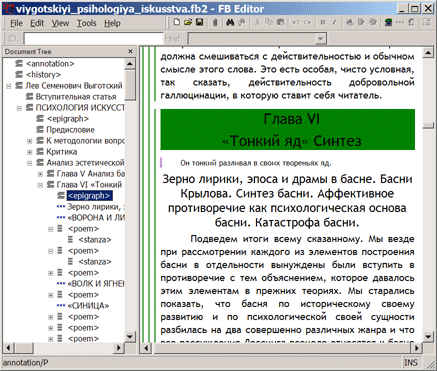Attach a binary file via the paperclip icon

point(215,22)
